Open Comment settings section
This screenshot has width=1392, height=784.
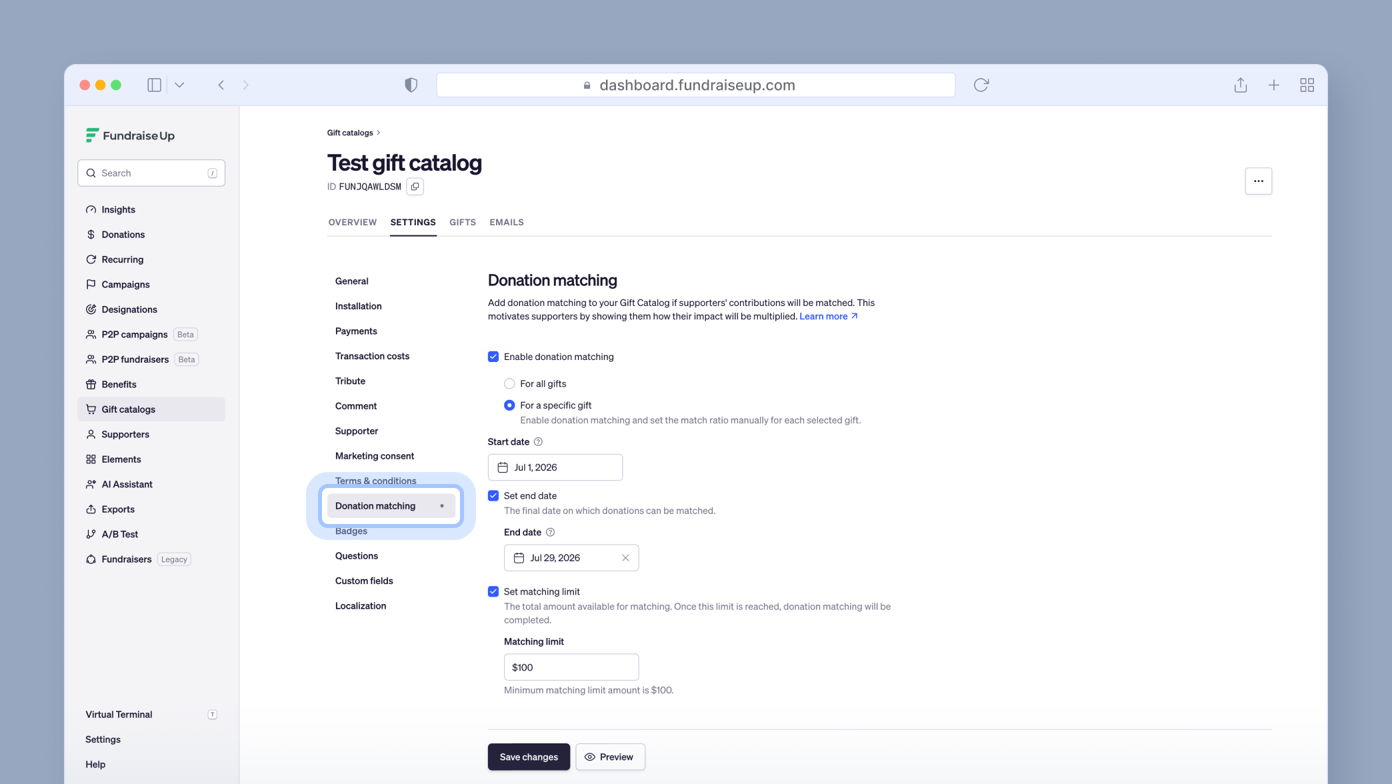tap(356, 406)
